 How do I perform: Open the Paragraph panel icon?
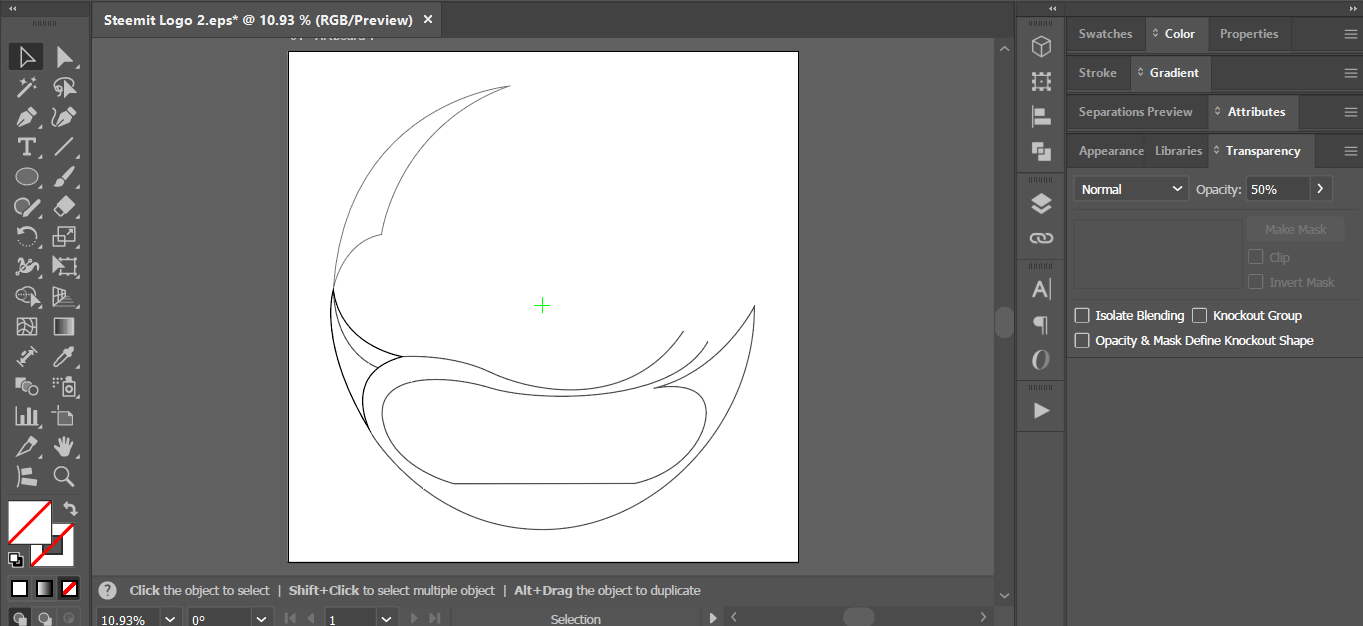(1041, 324)
